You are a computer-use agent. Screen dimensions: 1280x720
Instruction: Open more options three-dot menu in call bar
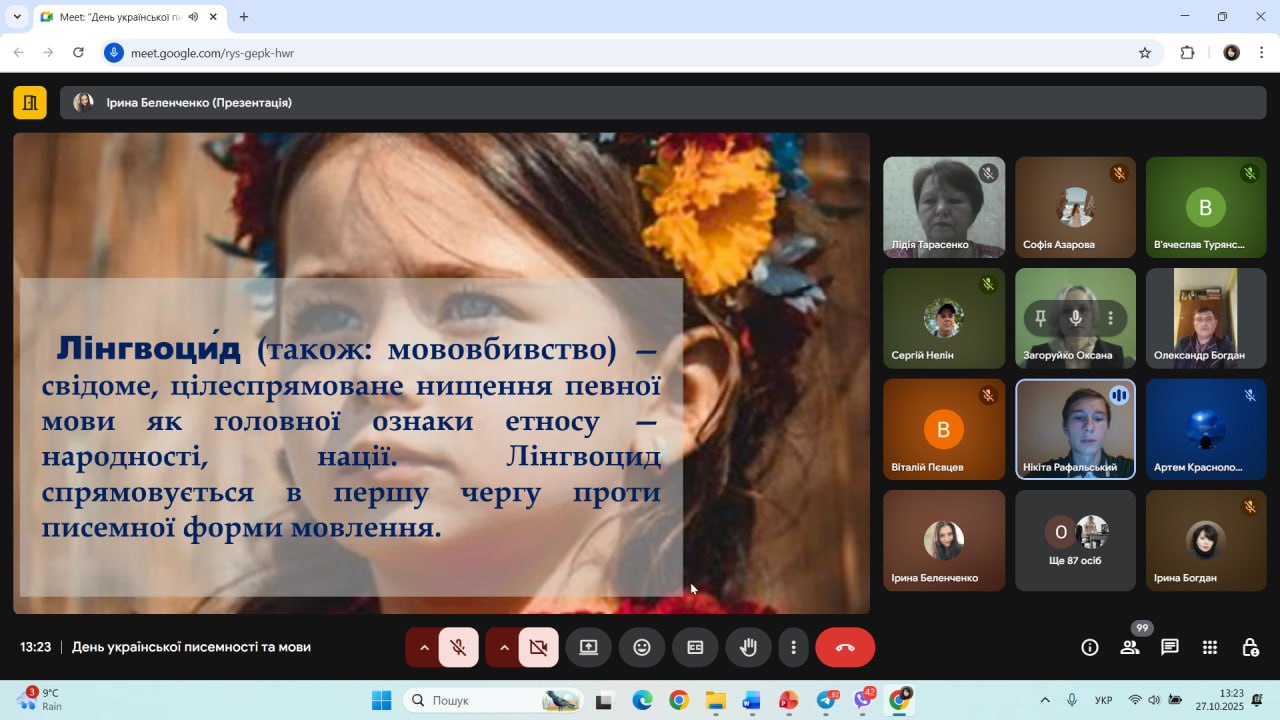(793, 647)
